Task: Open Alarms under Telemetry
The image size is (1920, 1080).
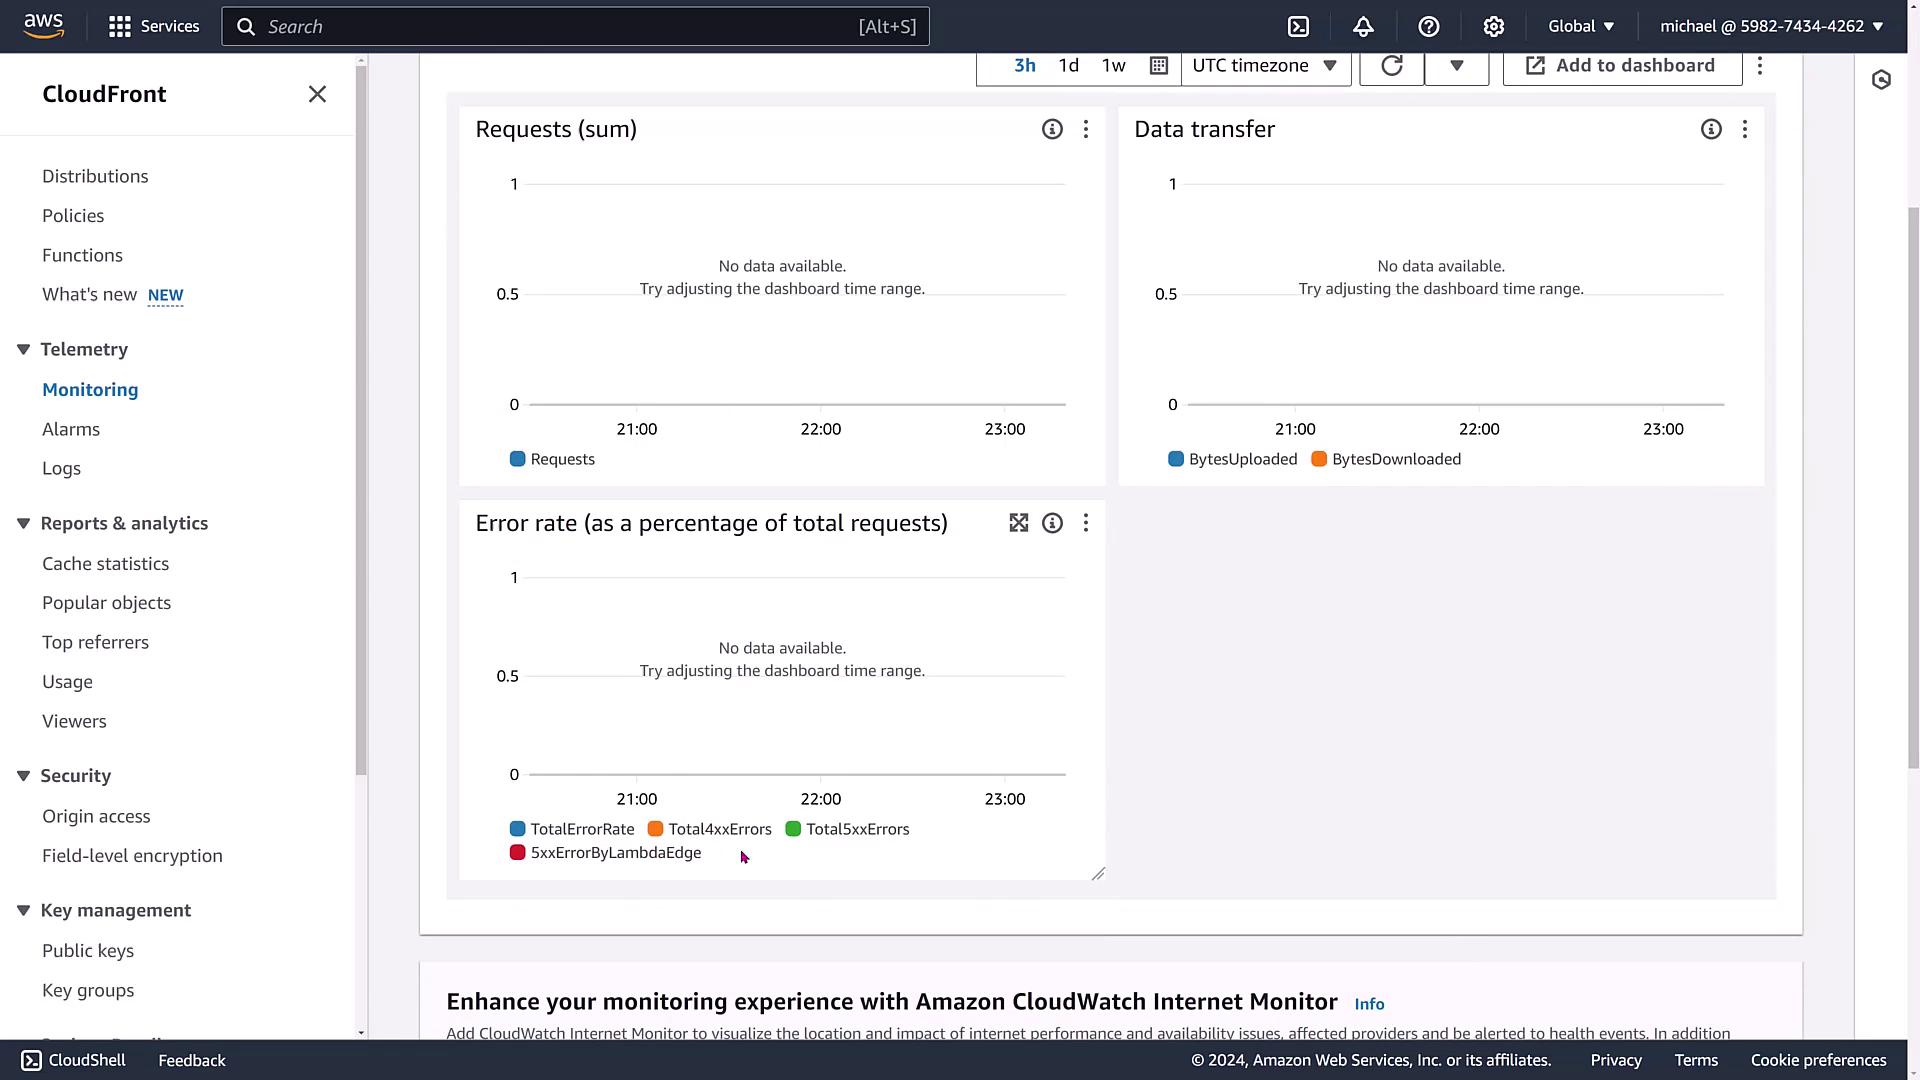Action: 71,429
